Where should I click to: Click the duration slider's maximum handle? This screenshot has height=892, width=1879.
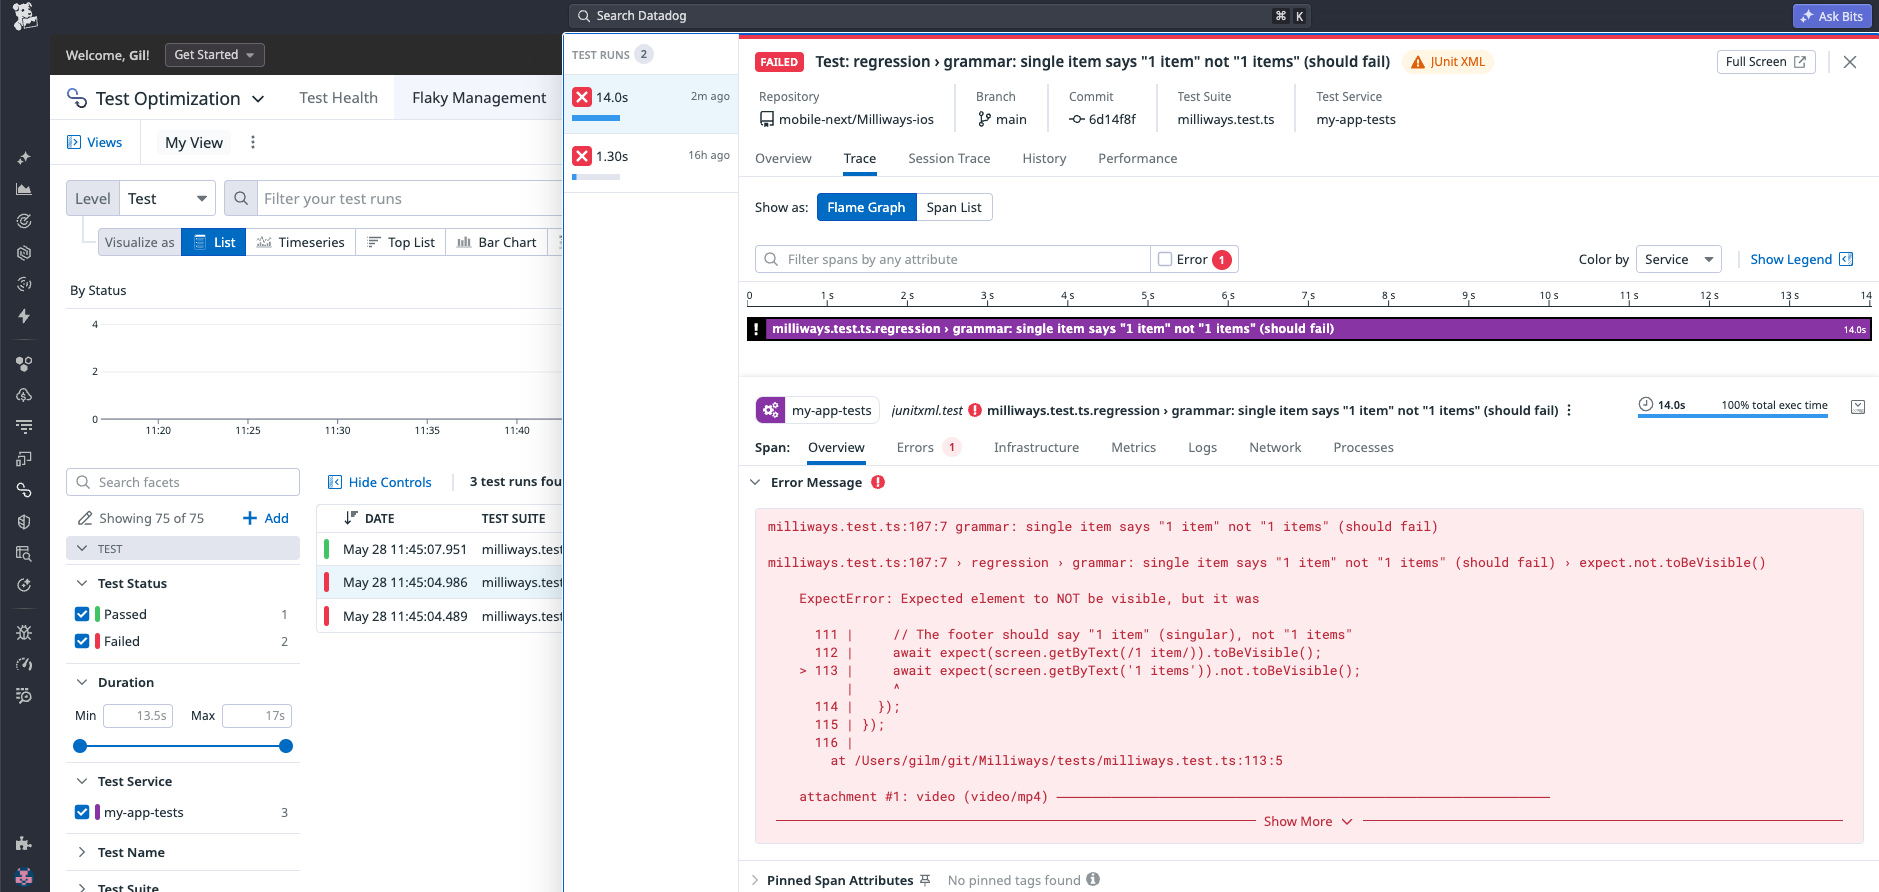[x=286, y=746]
